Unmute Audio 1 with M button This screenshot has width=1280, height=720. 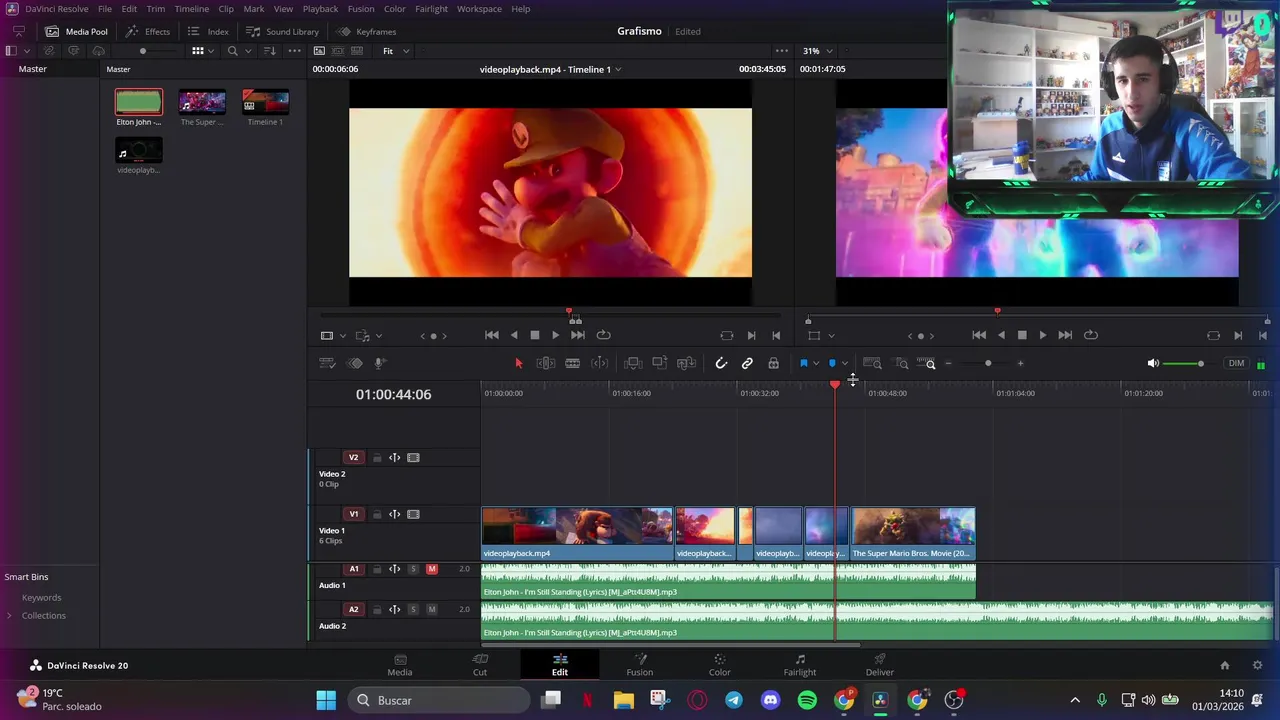432,569
